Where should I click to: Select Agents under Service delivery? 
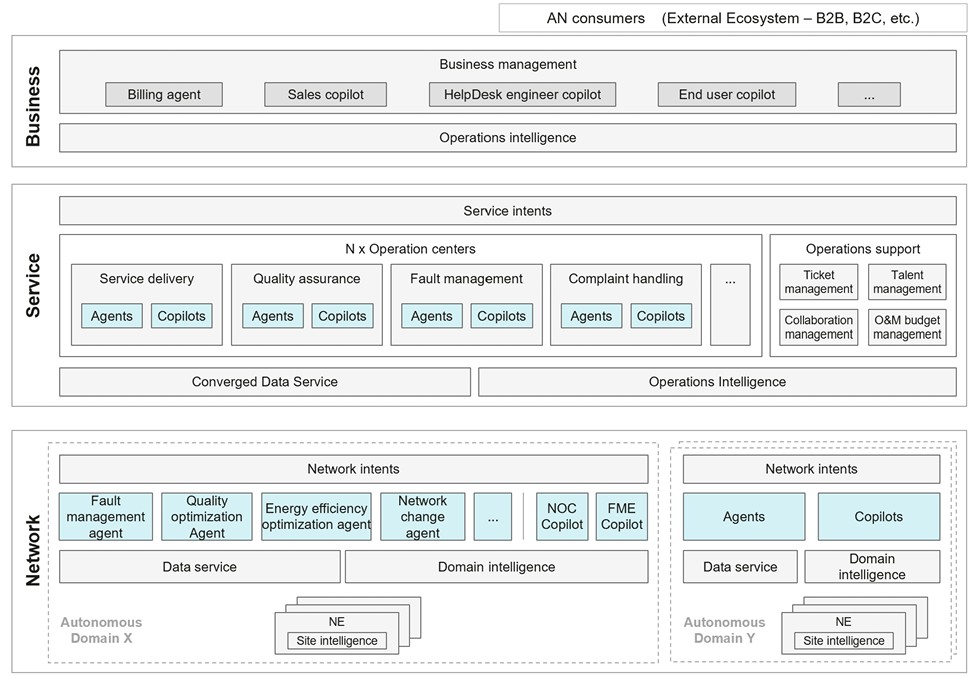112,316
